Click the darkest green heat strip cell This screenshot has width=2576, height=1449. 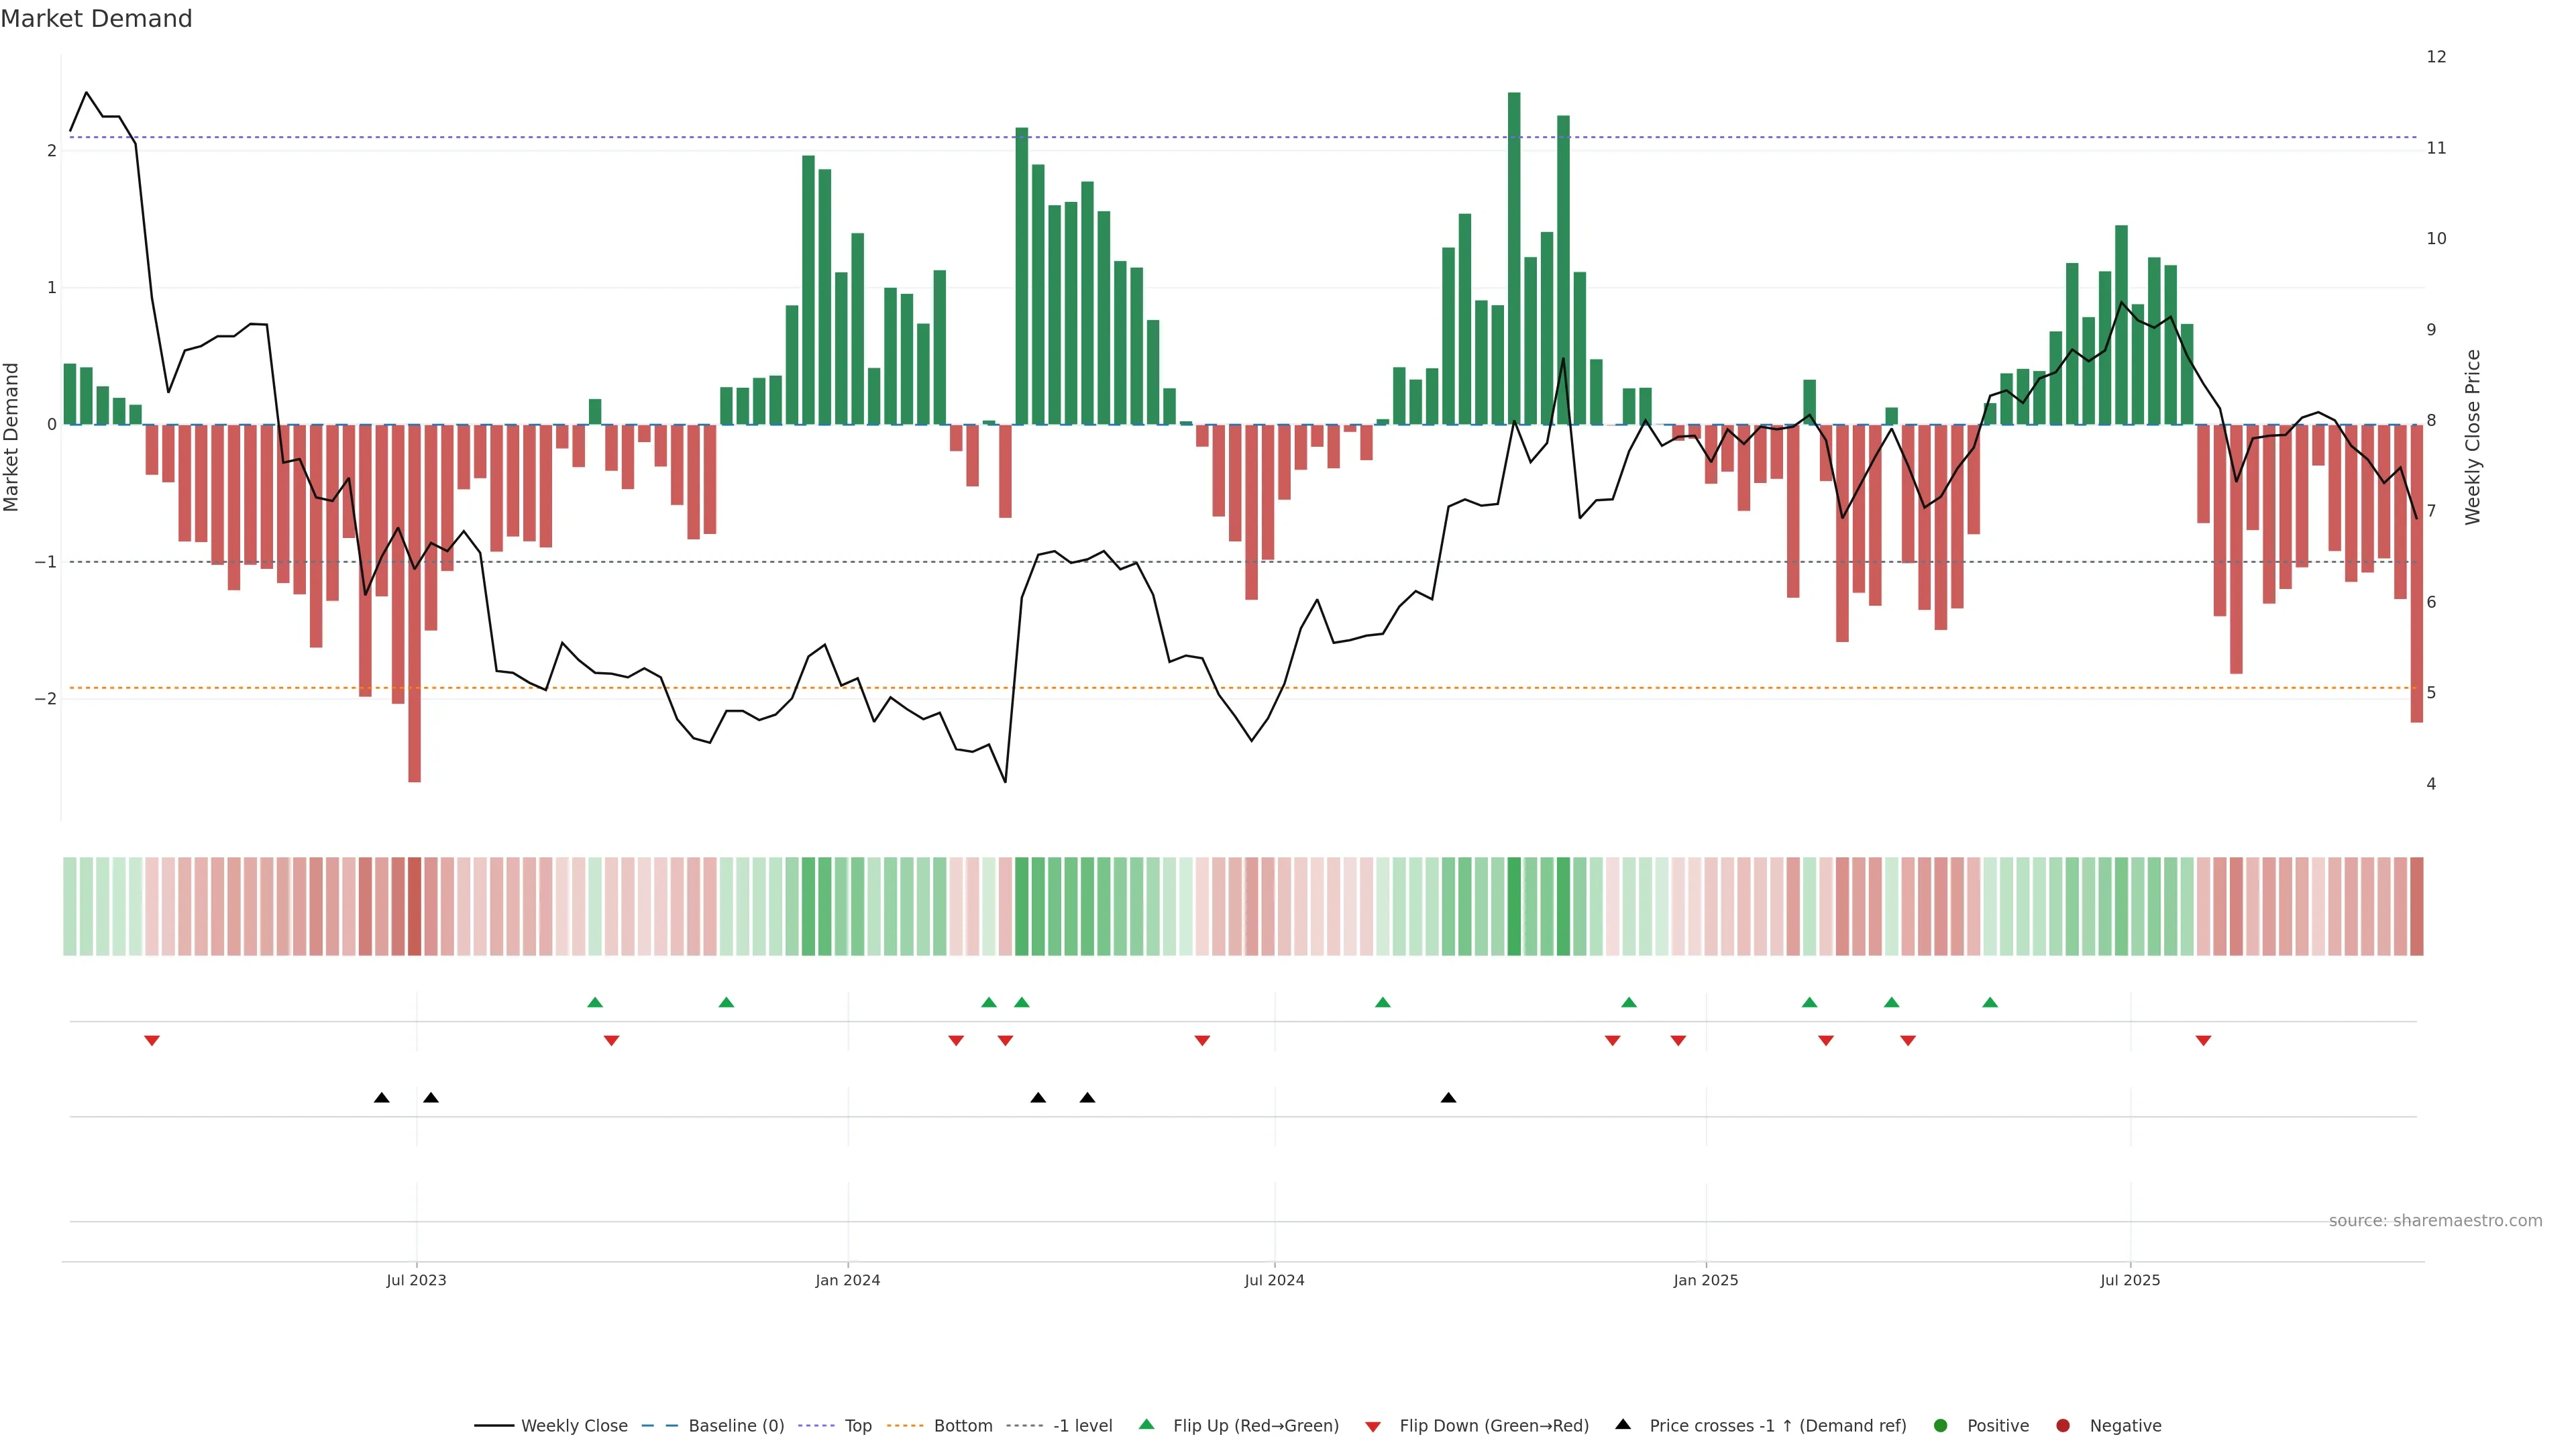click(x=1514, y=906)
